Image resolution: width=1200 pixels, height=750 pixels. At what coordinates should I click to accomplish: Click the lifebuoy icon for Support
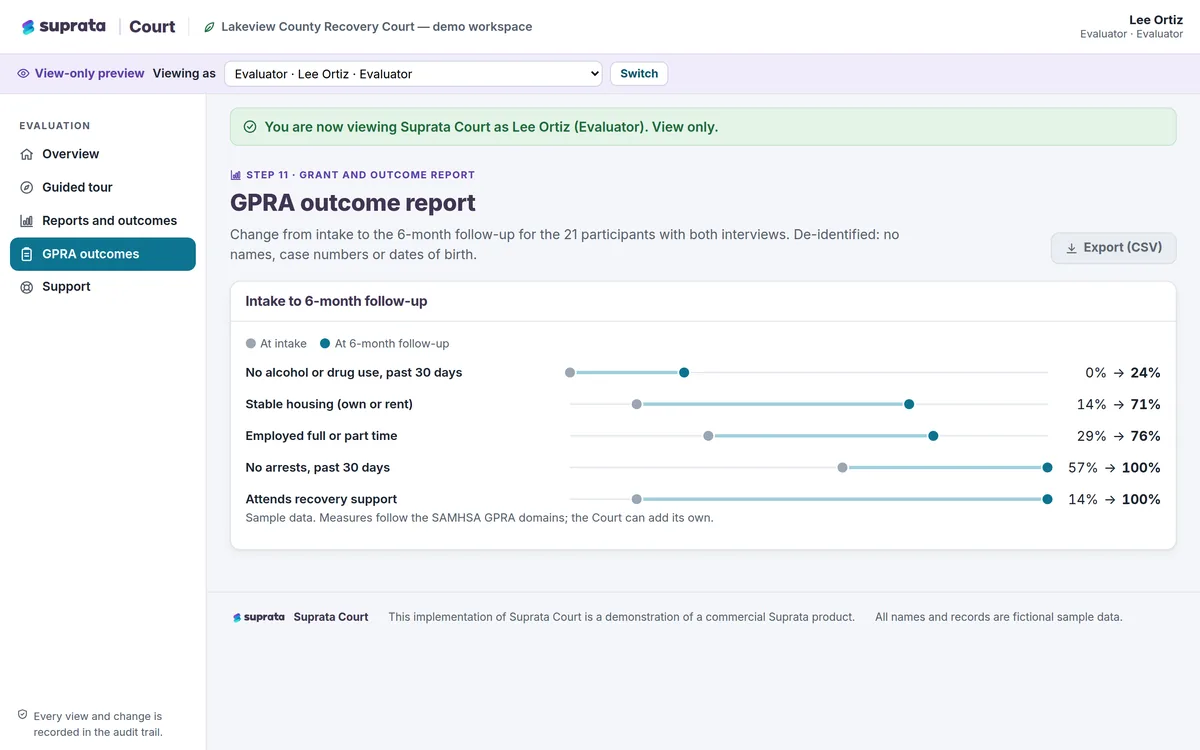pos(27,287)
